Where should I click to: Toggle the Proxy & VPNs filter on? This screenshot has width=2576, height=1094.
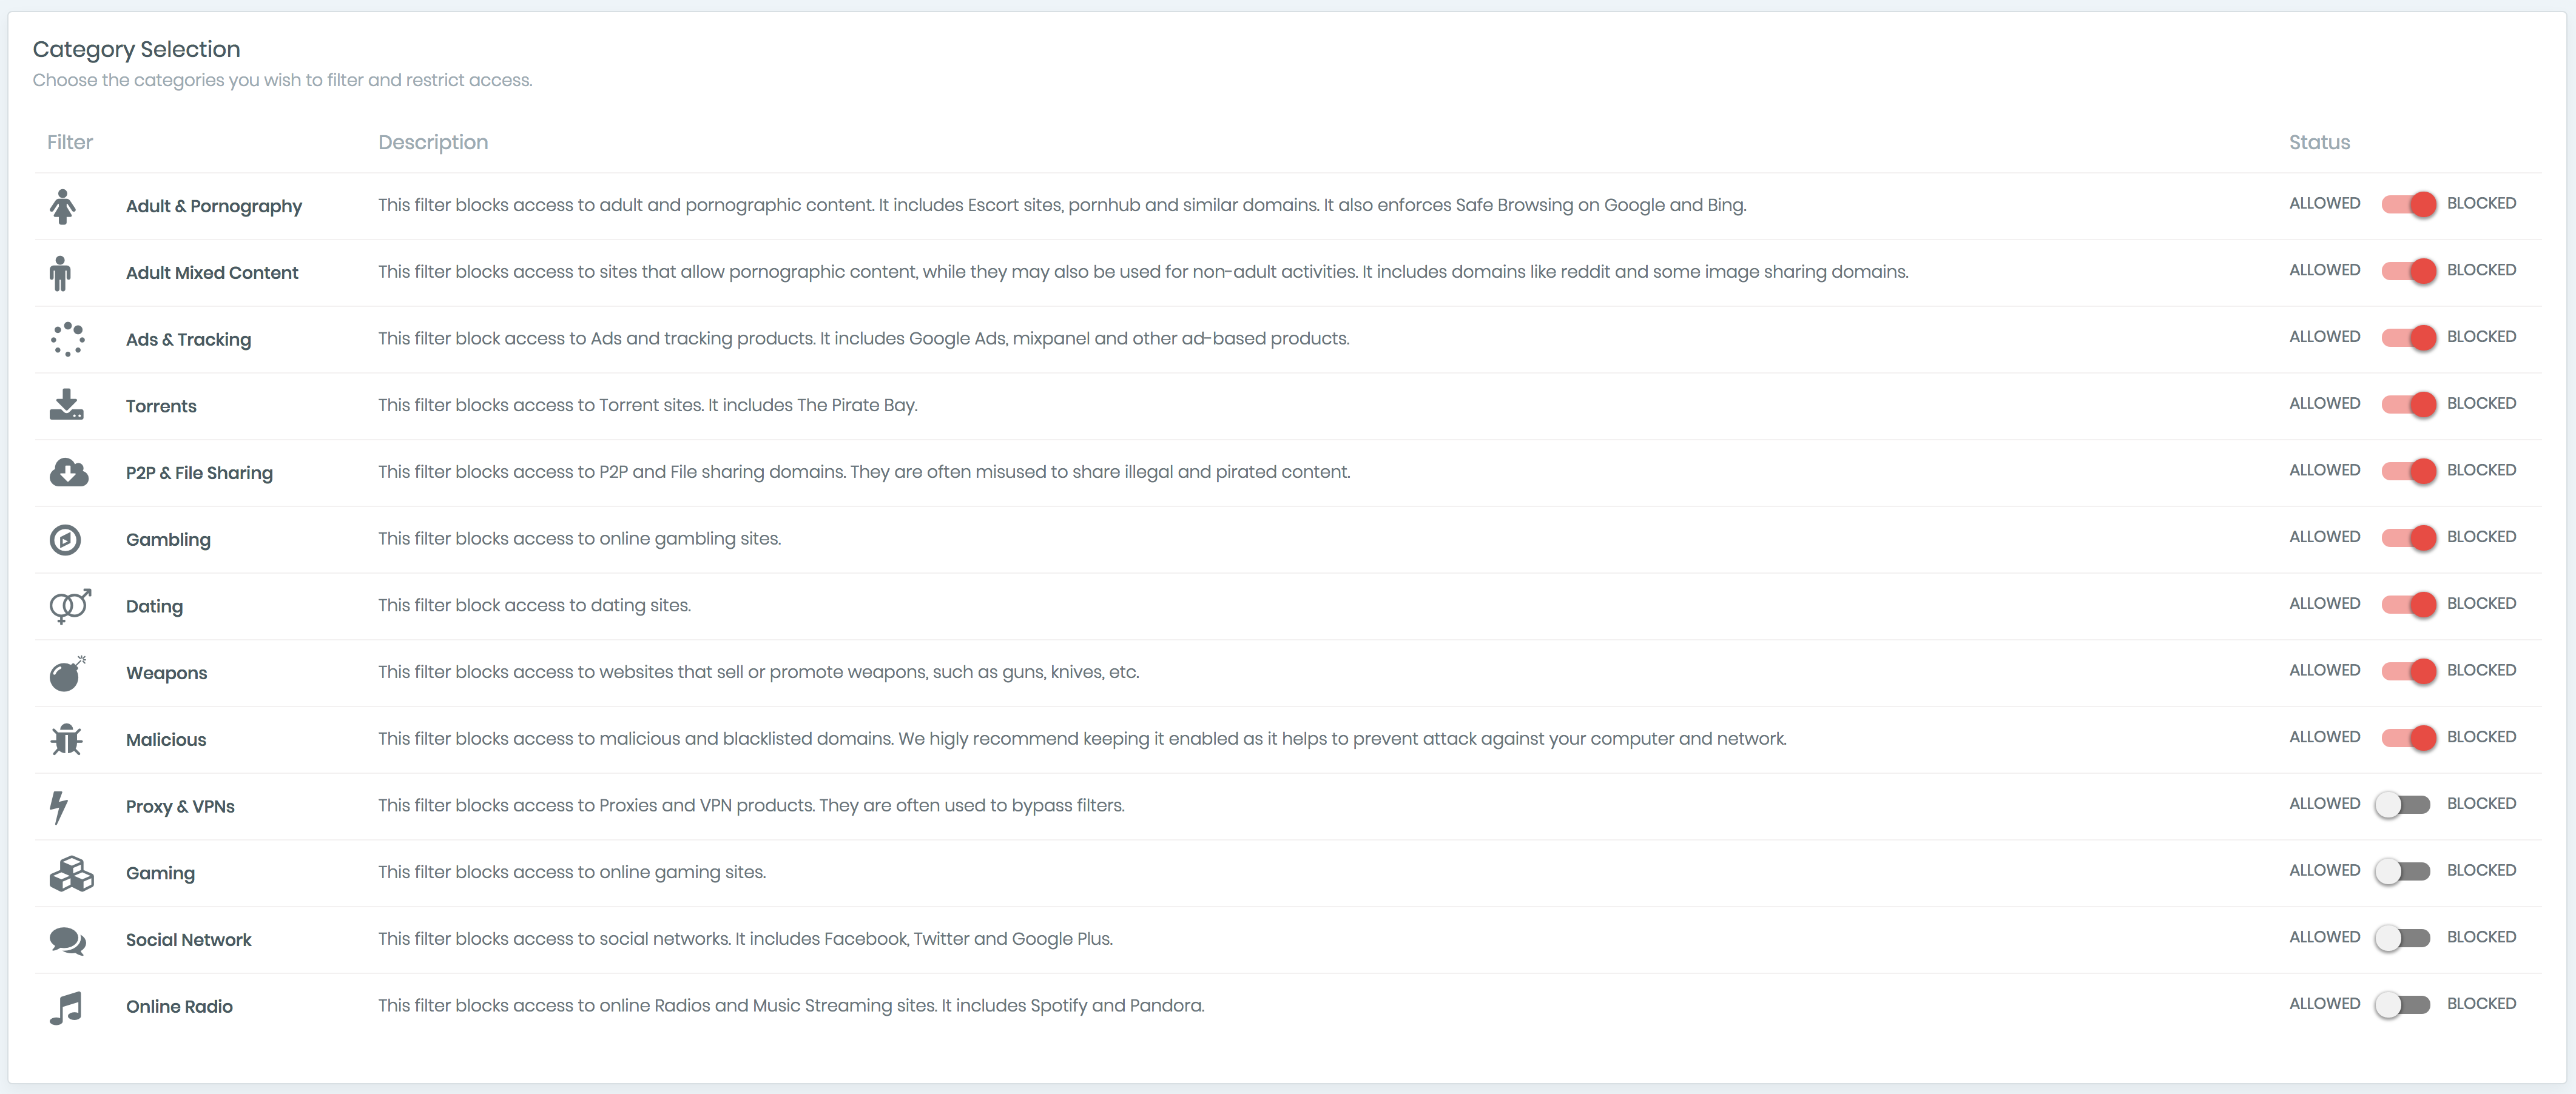(2402, 805)
